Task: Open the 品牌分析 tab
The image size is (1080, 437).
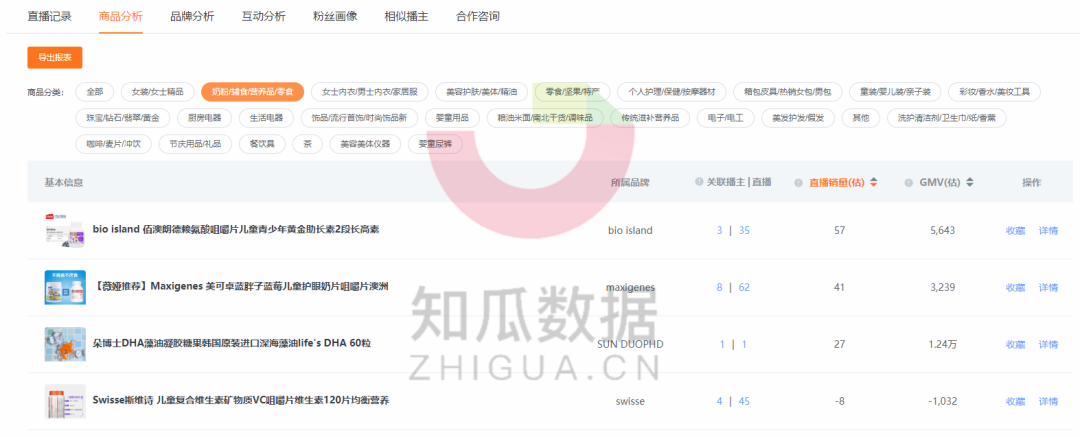Action: 192,16
